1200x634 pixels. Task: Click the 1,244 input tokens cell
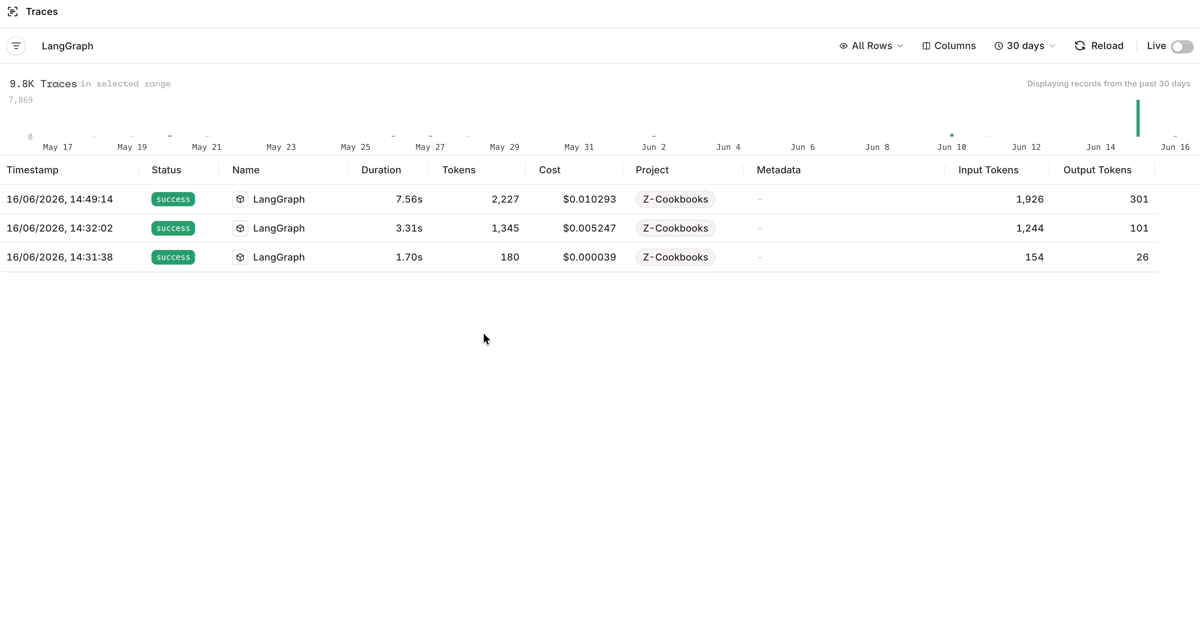click(x=1030, y=228)
